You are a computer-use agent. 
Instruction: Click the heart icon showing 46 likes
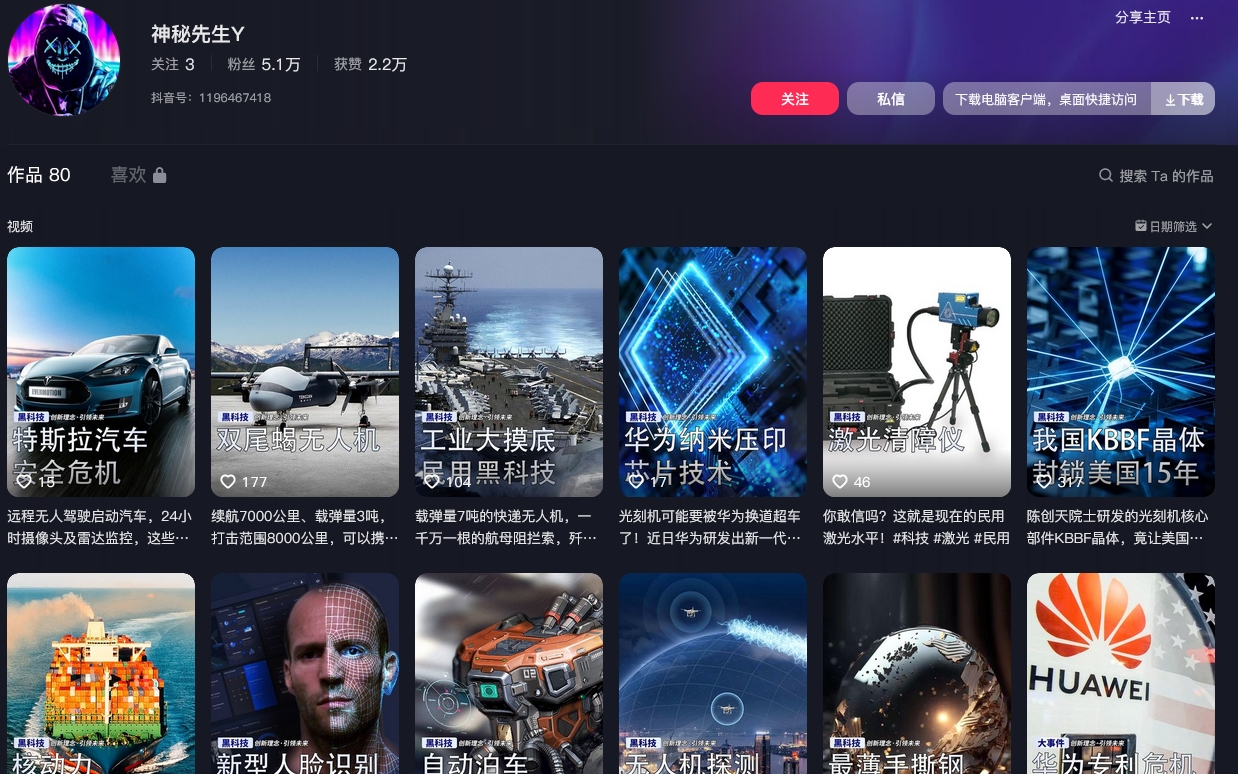[x=840, y=482]
